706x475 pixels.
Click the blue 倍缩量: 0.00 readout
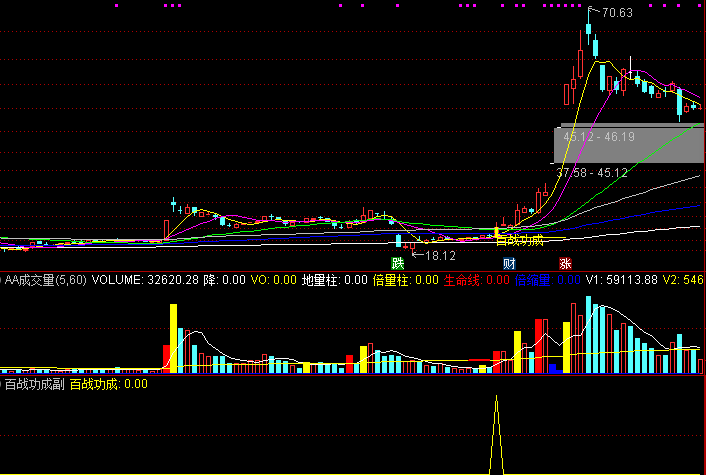[x=548, y=280]
